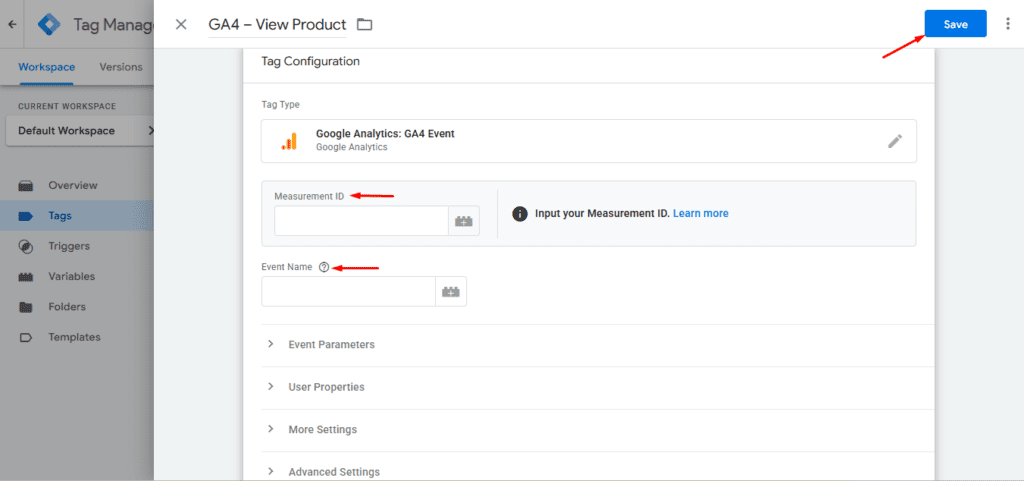The height and width of the screenshot is (481, 1024).
Task: Close the tag editor with X icon
Action: (x=182, y=25)
